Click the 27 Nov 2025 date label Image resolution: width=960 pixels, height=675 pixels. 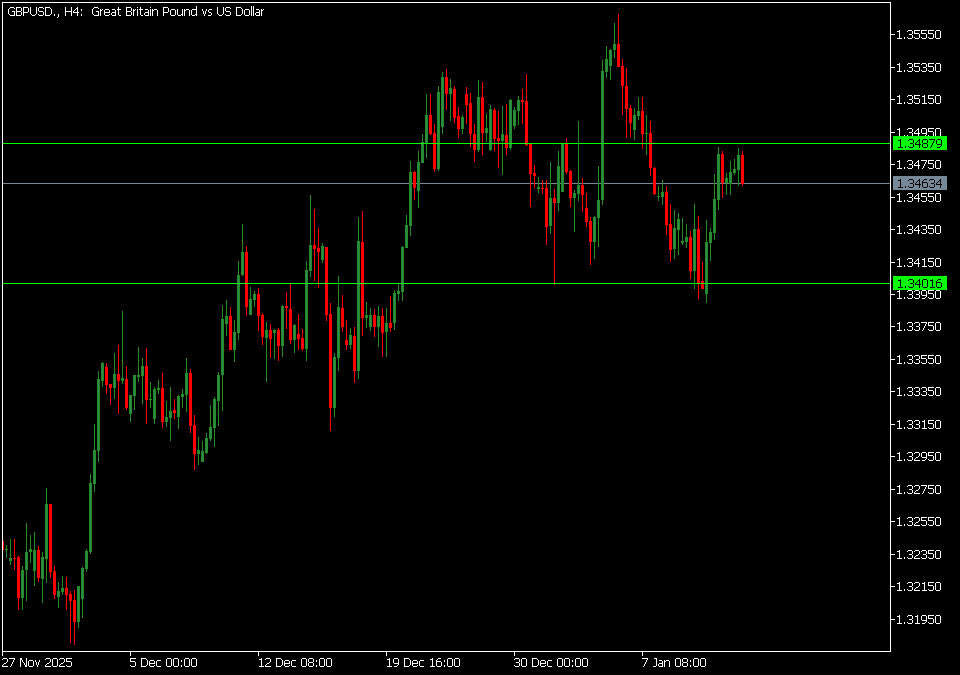[x=37, y=662]
